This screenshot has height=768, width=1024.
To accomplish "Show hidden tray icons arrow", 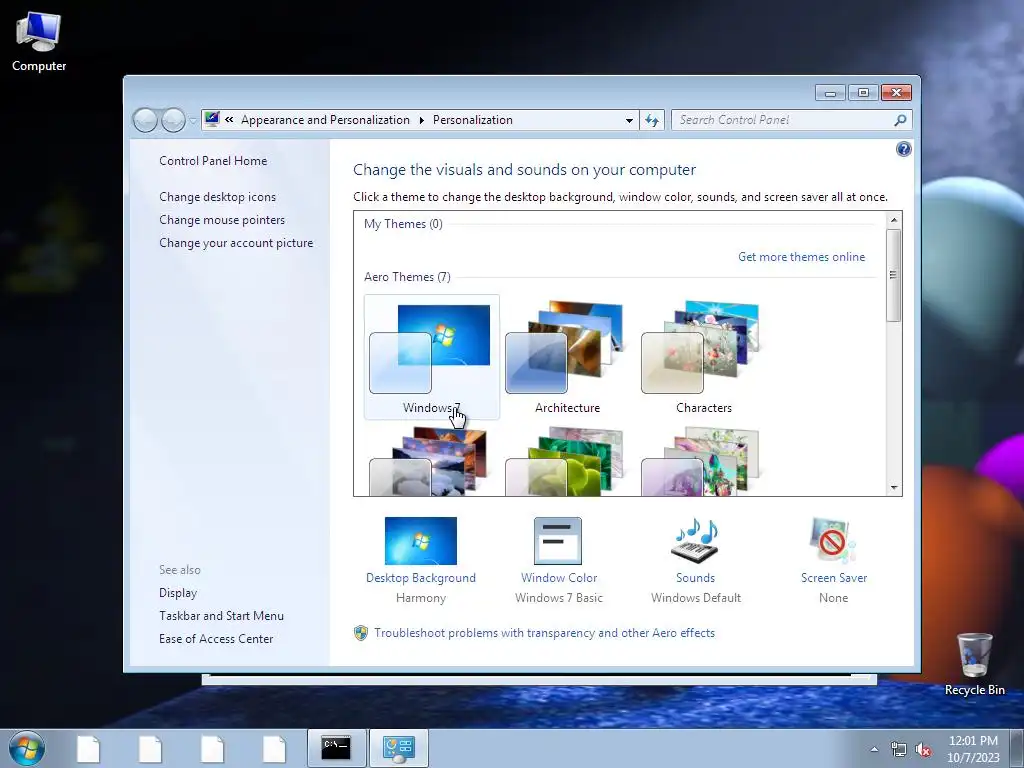I will click(874, 749).
